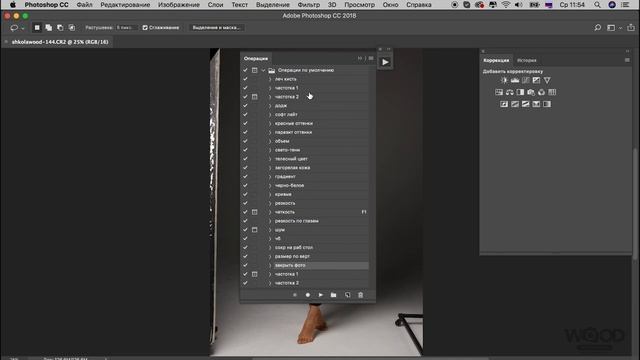The width and height of the screenshot is (640, 360).
Task: Expand the чб action
Action: point(270,239)
